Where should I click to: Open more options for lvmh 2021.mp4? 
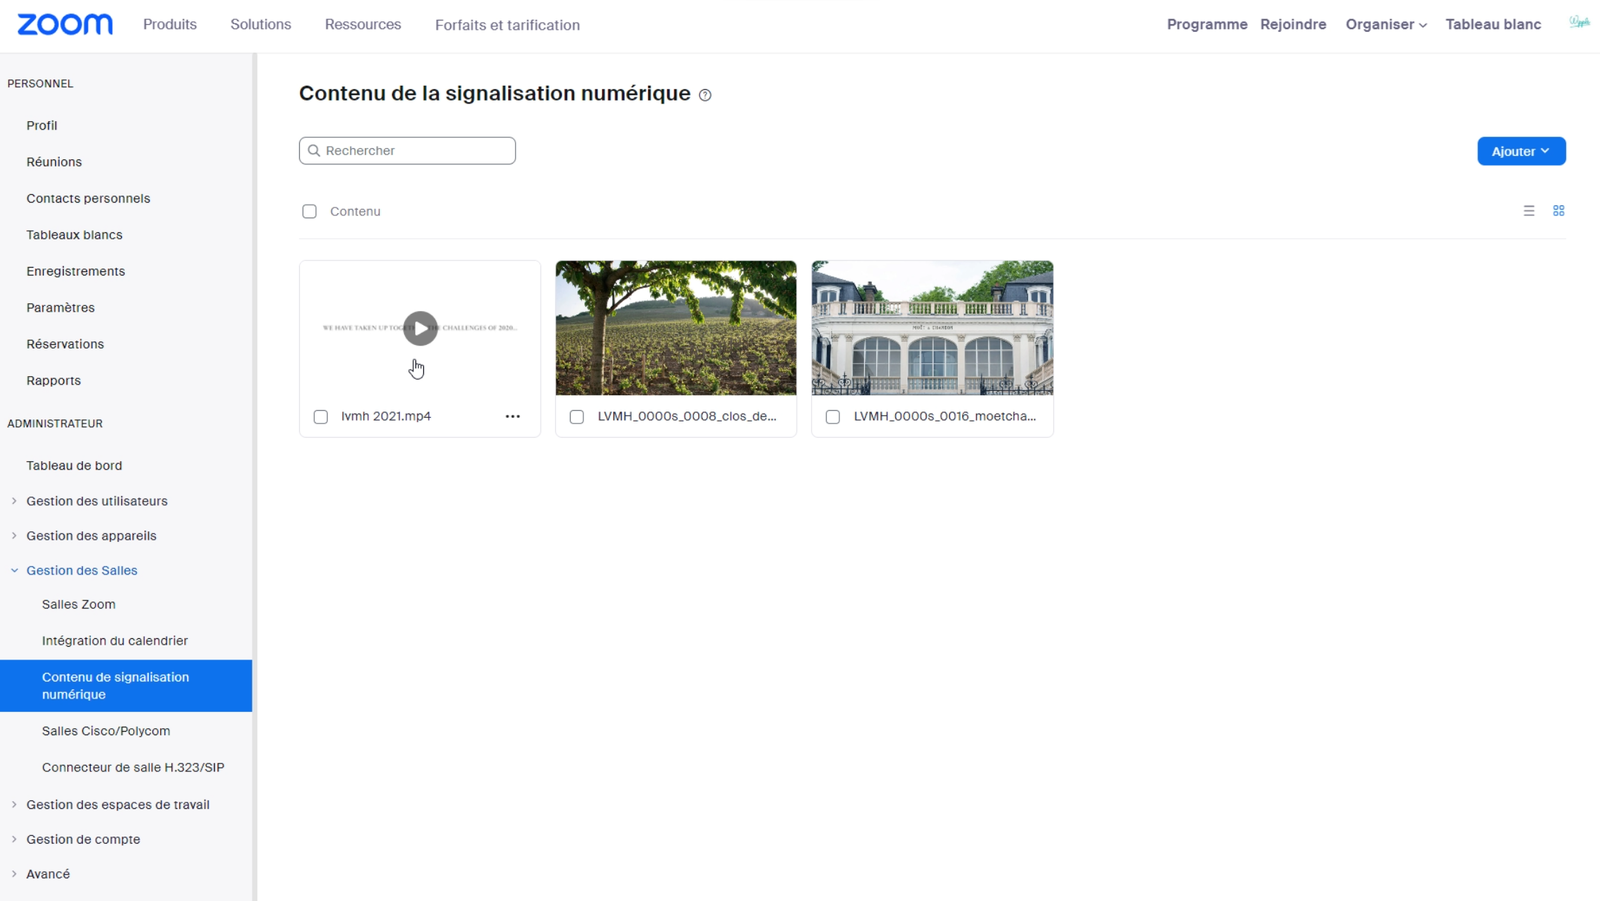click(x=513, y=416)
